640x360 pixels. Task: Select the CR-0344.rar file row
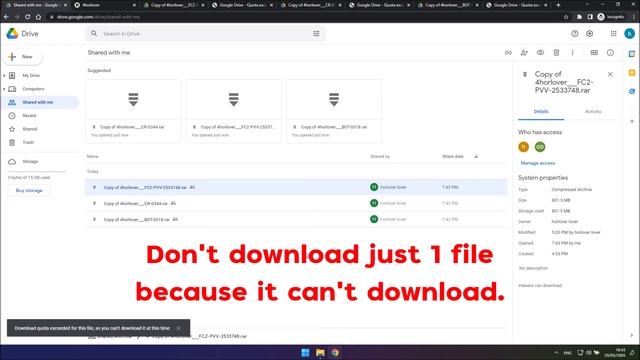(296, 203)
